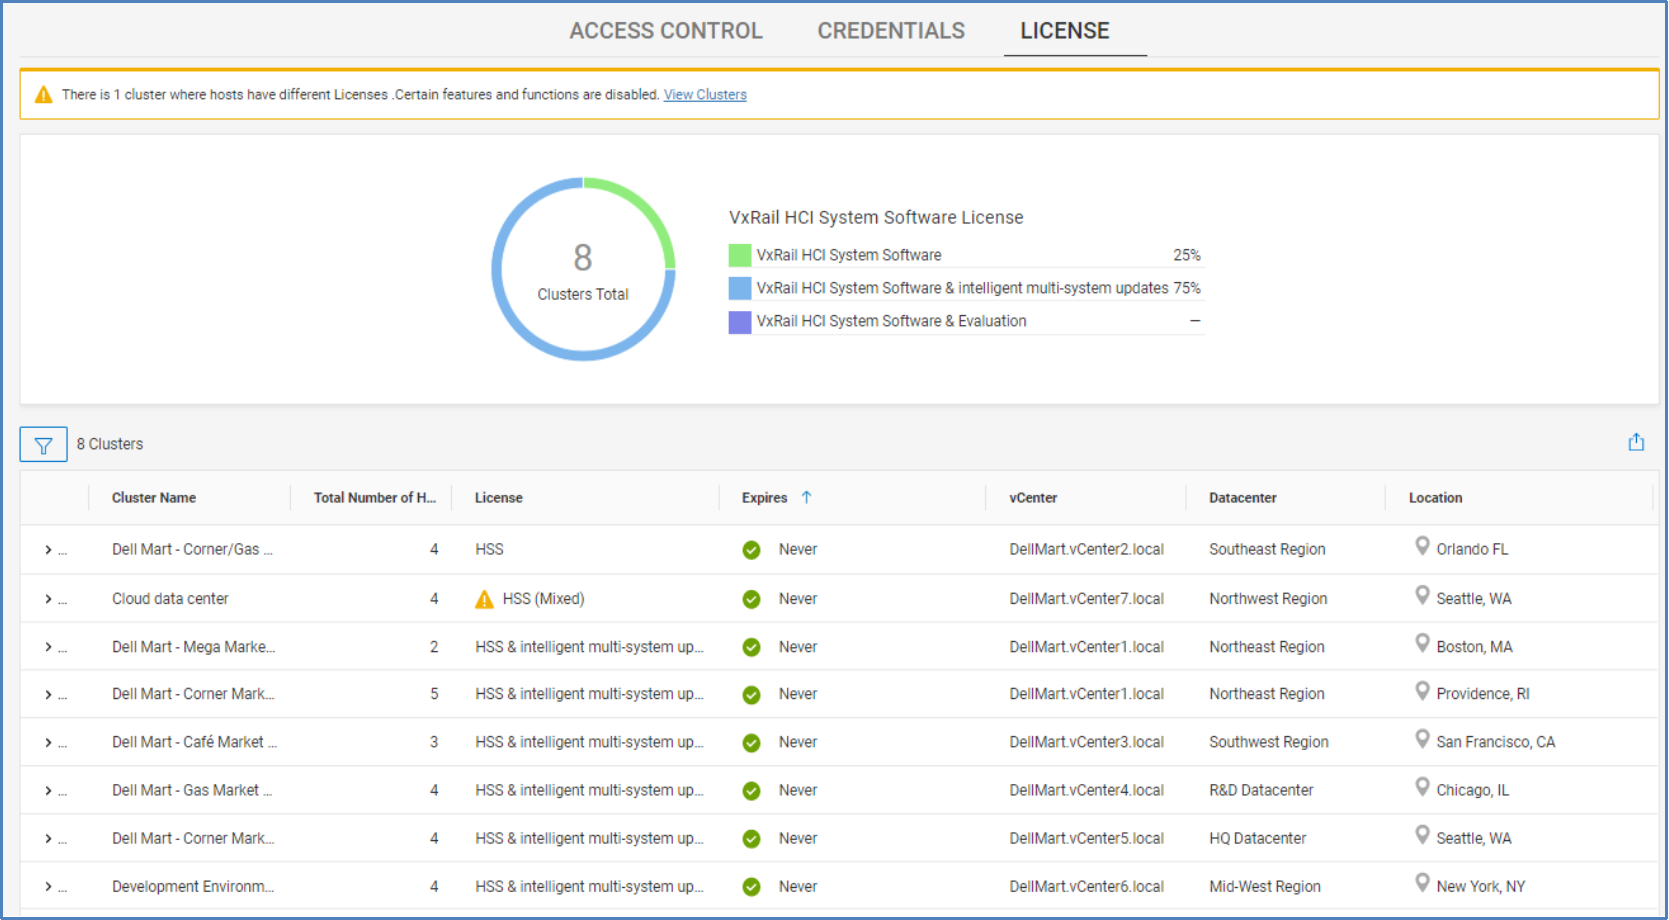Click the Expires sort arrow icon
Viewport: 1669px width, 920px height.
(806, 497)
